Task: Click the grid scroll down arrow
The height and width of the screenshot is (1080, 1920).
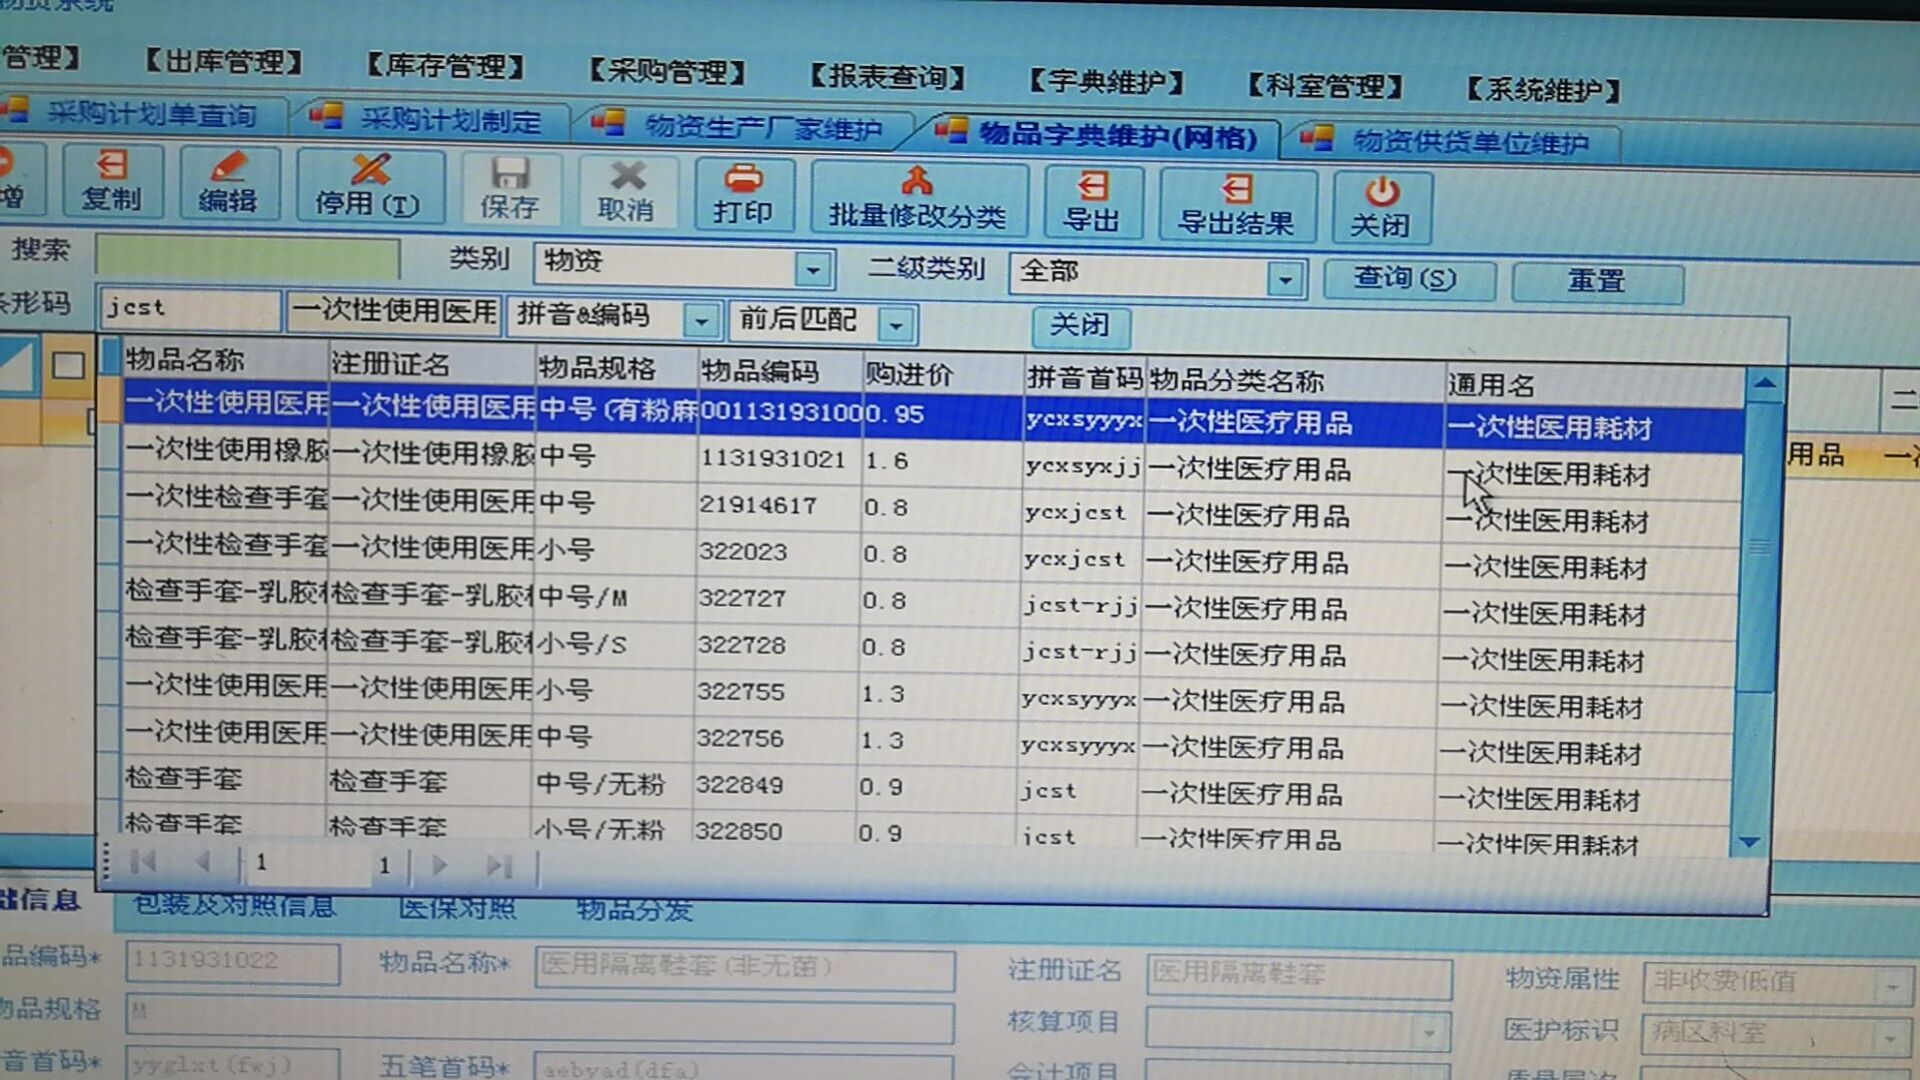Action: point(1749,842)
